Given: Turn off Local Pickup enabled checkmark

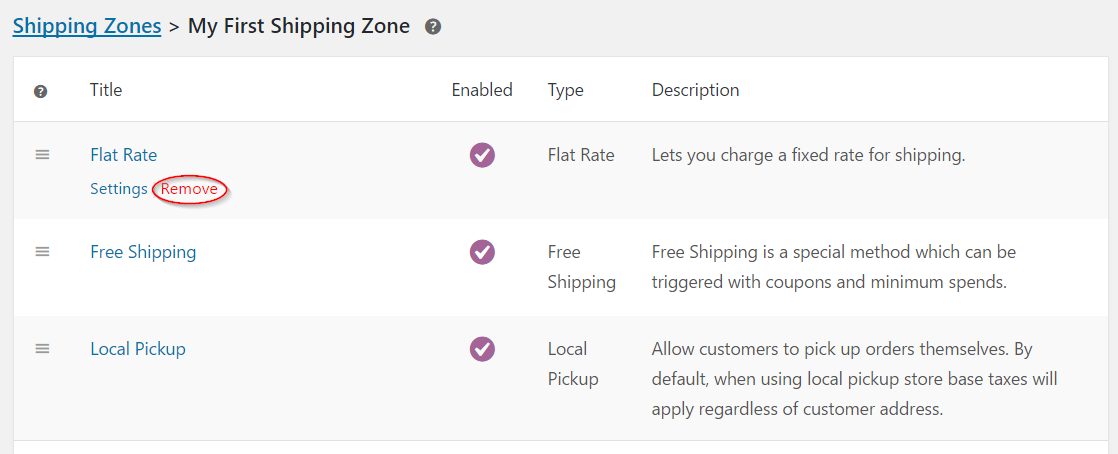Looking at the screenshot, I should pyautogui.click(x=482, y=349).
